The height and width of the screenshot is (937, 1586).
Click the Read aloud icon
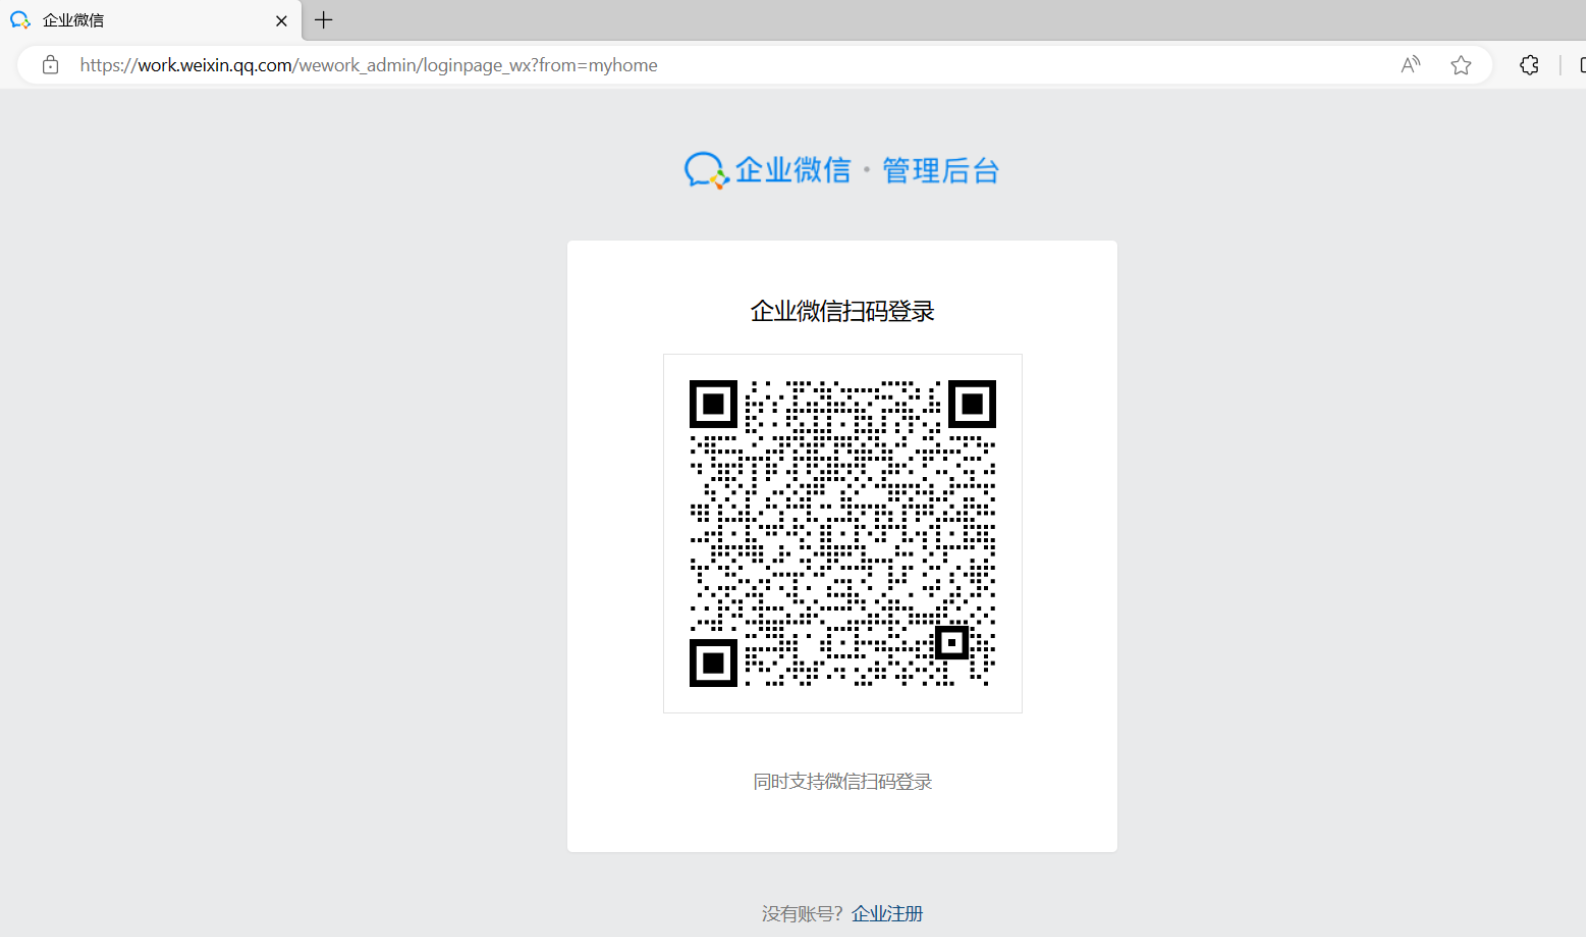click(x=1410, y=65)
